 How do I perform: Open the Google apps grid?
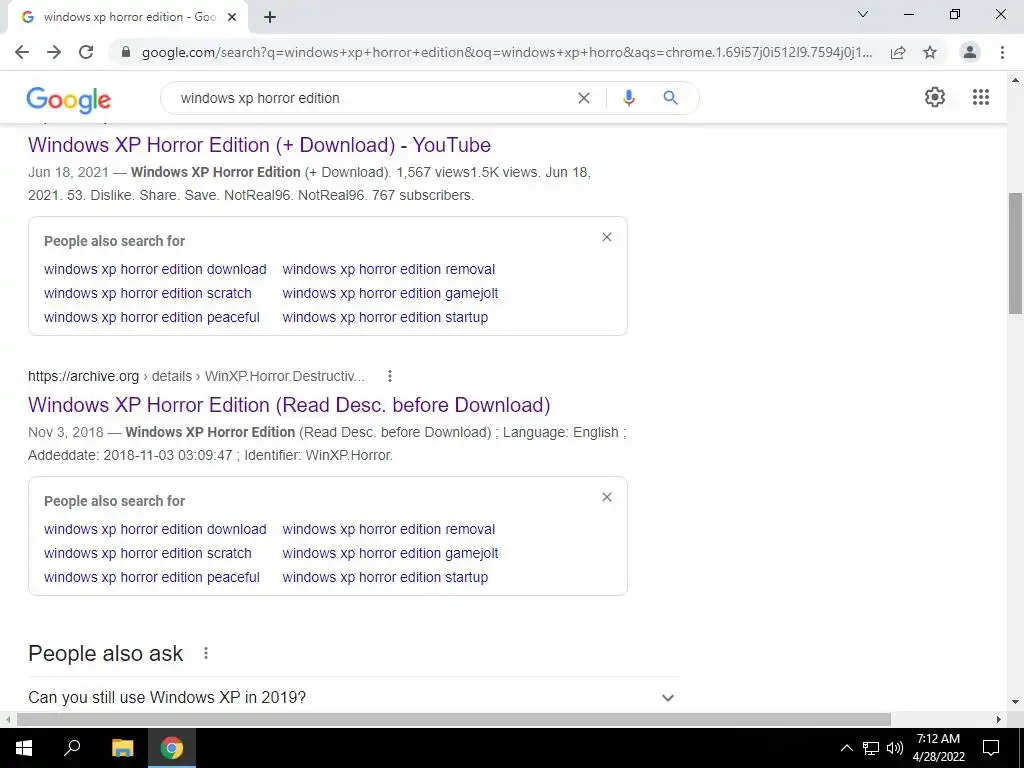(981, 97)
